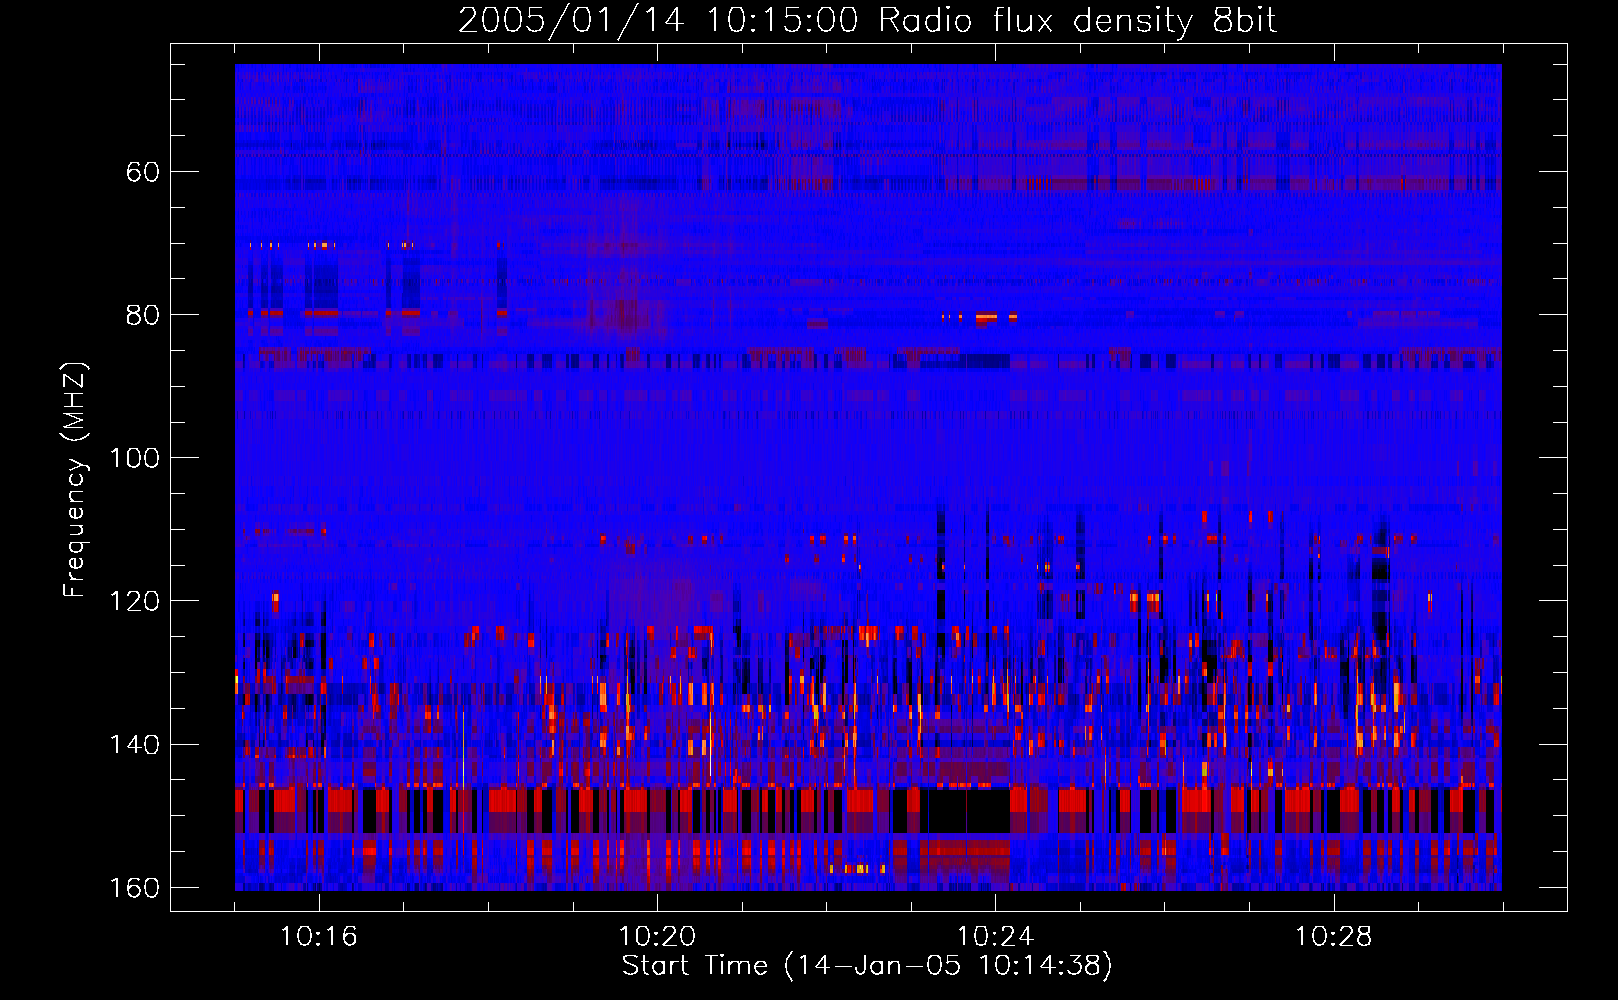Click the 60 frequency tick label
This screenshot has height=1000, width=1618.
[142, 172]
